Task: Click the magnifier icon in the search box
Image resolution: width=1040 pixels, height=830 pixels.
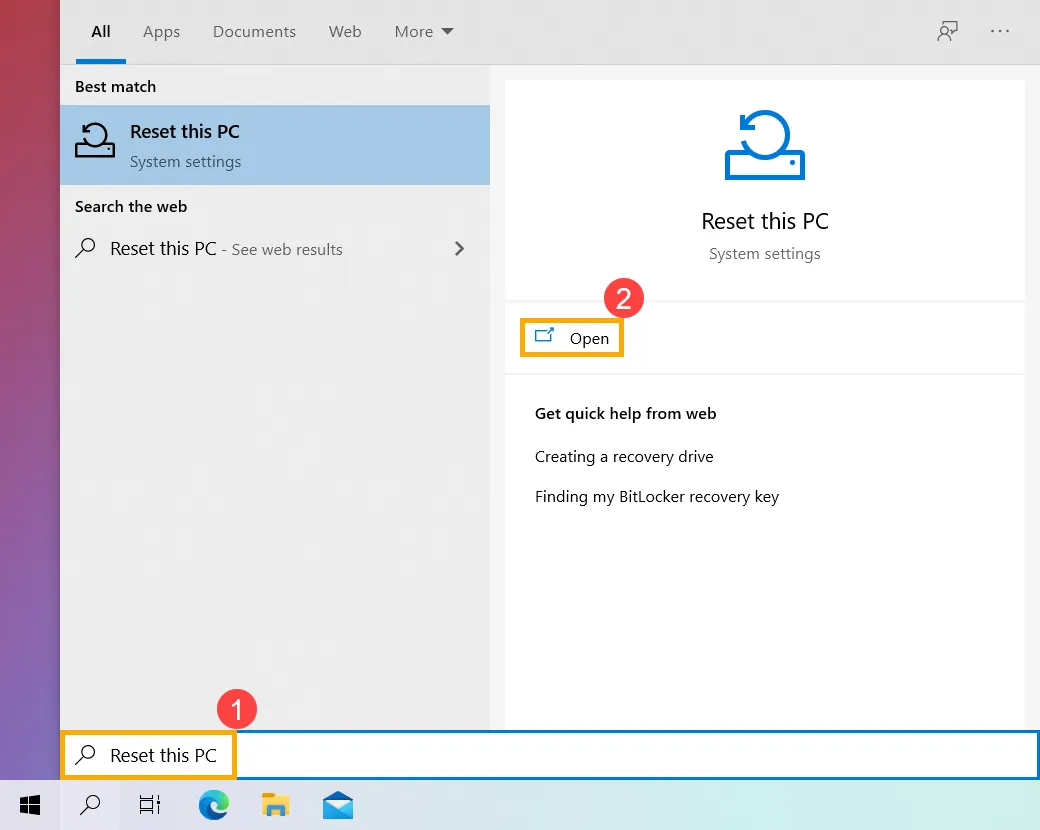Action: (89, 755)
